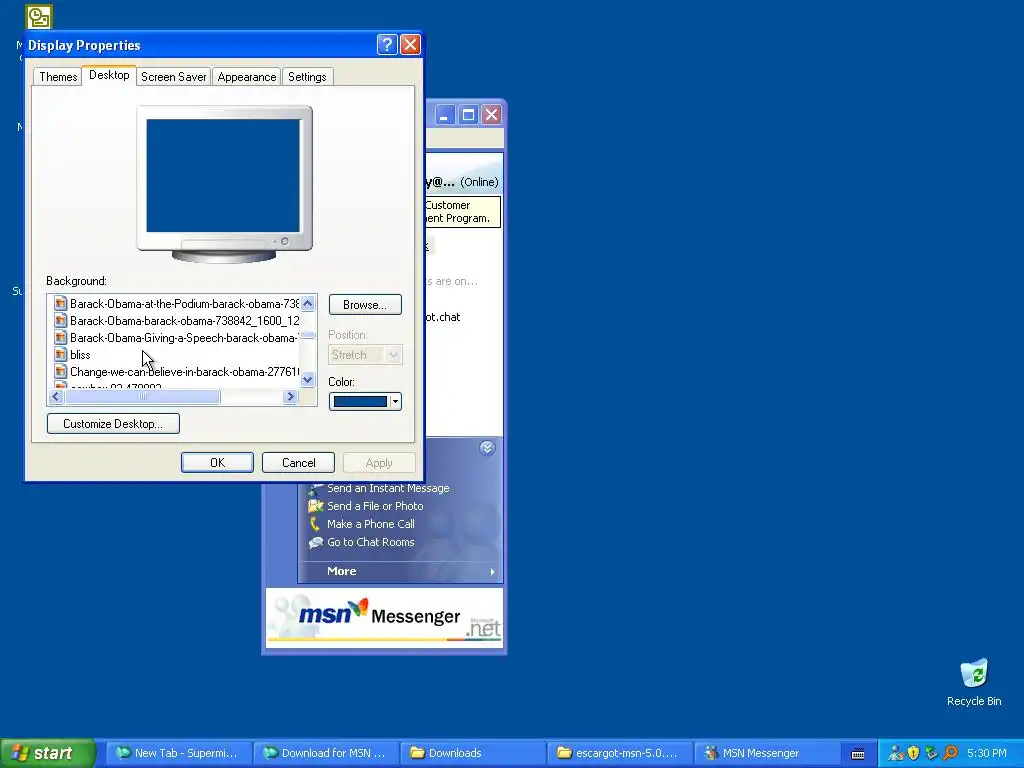Viewport: 1024px width, 768px height.
Task: Maximize the MSN Messenger window
Action: 468,115
